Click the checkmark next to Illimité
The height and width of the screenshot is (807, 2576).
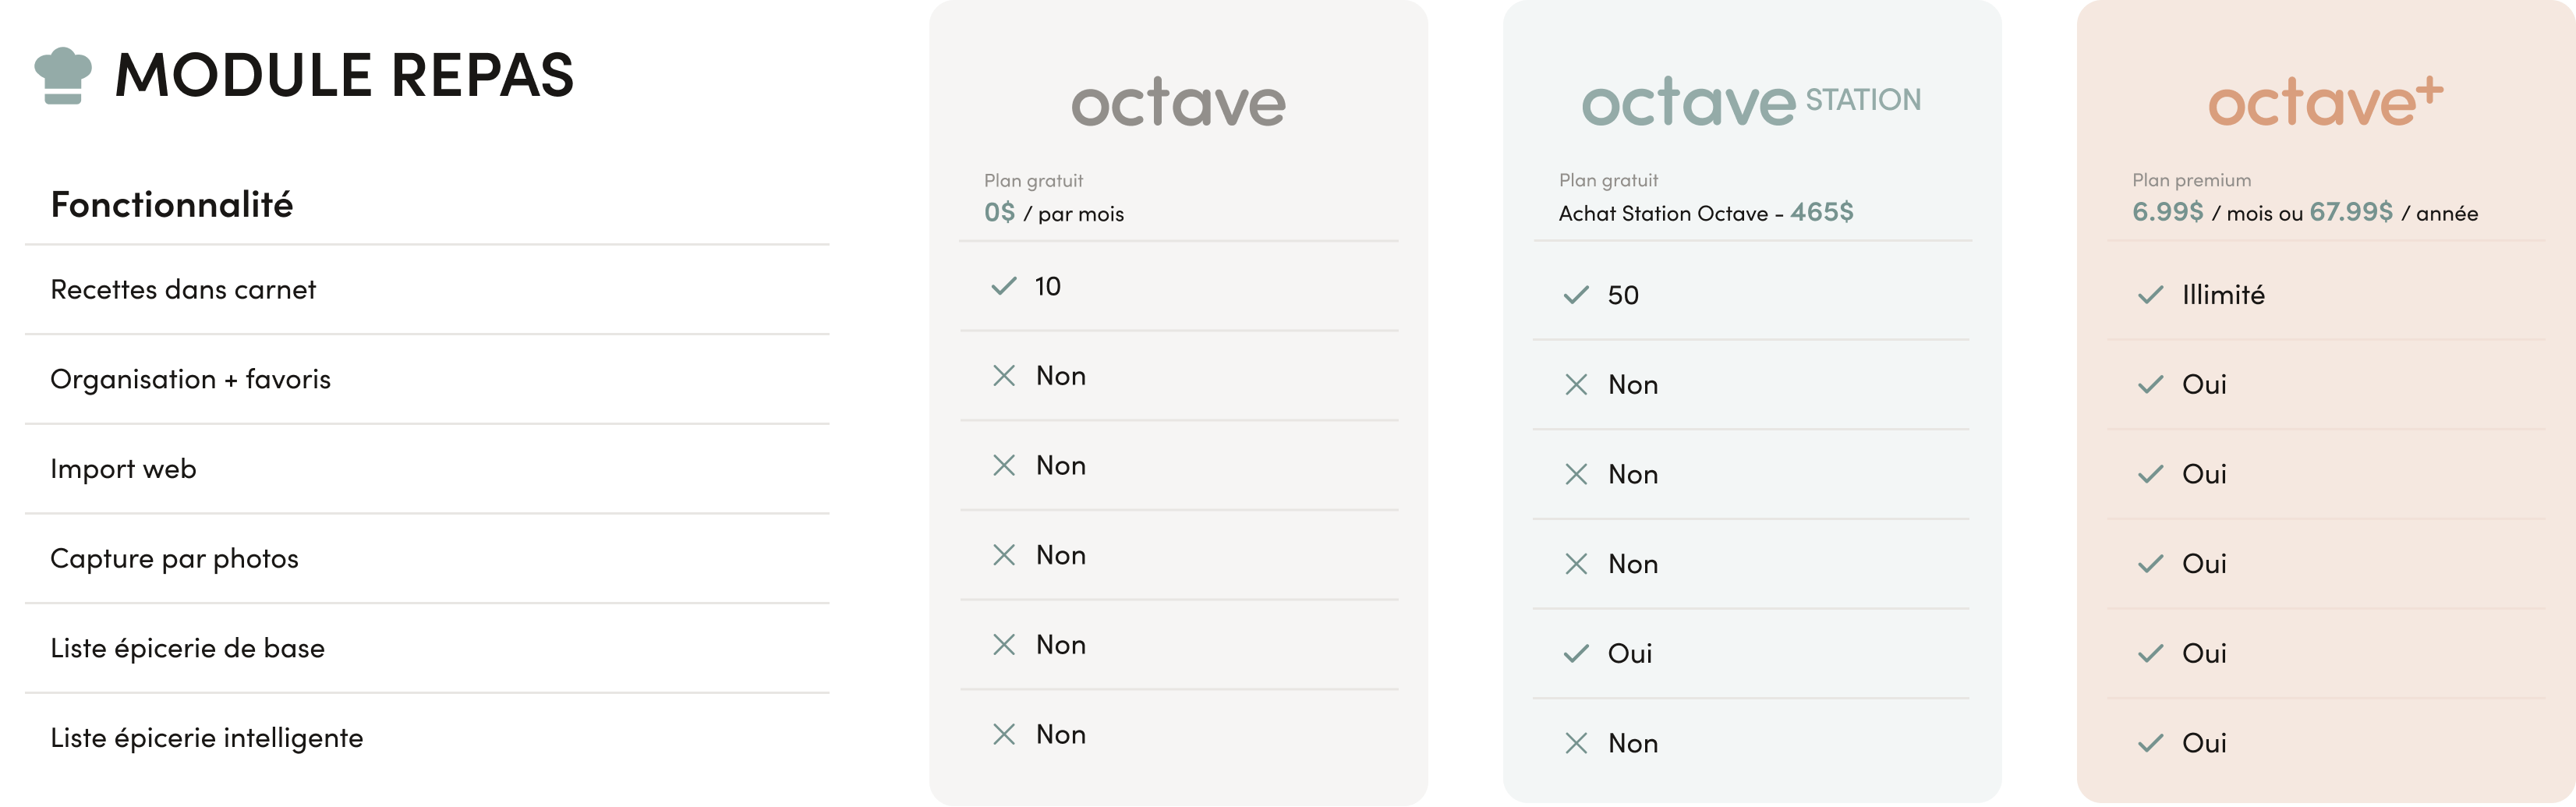(2150, 295)
